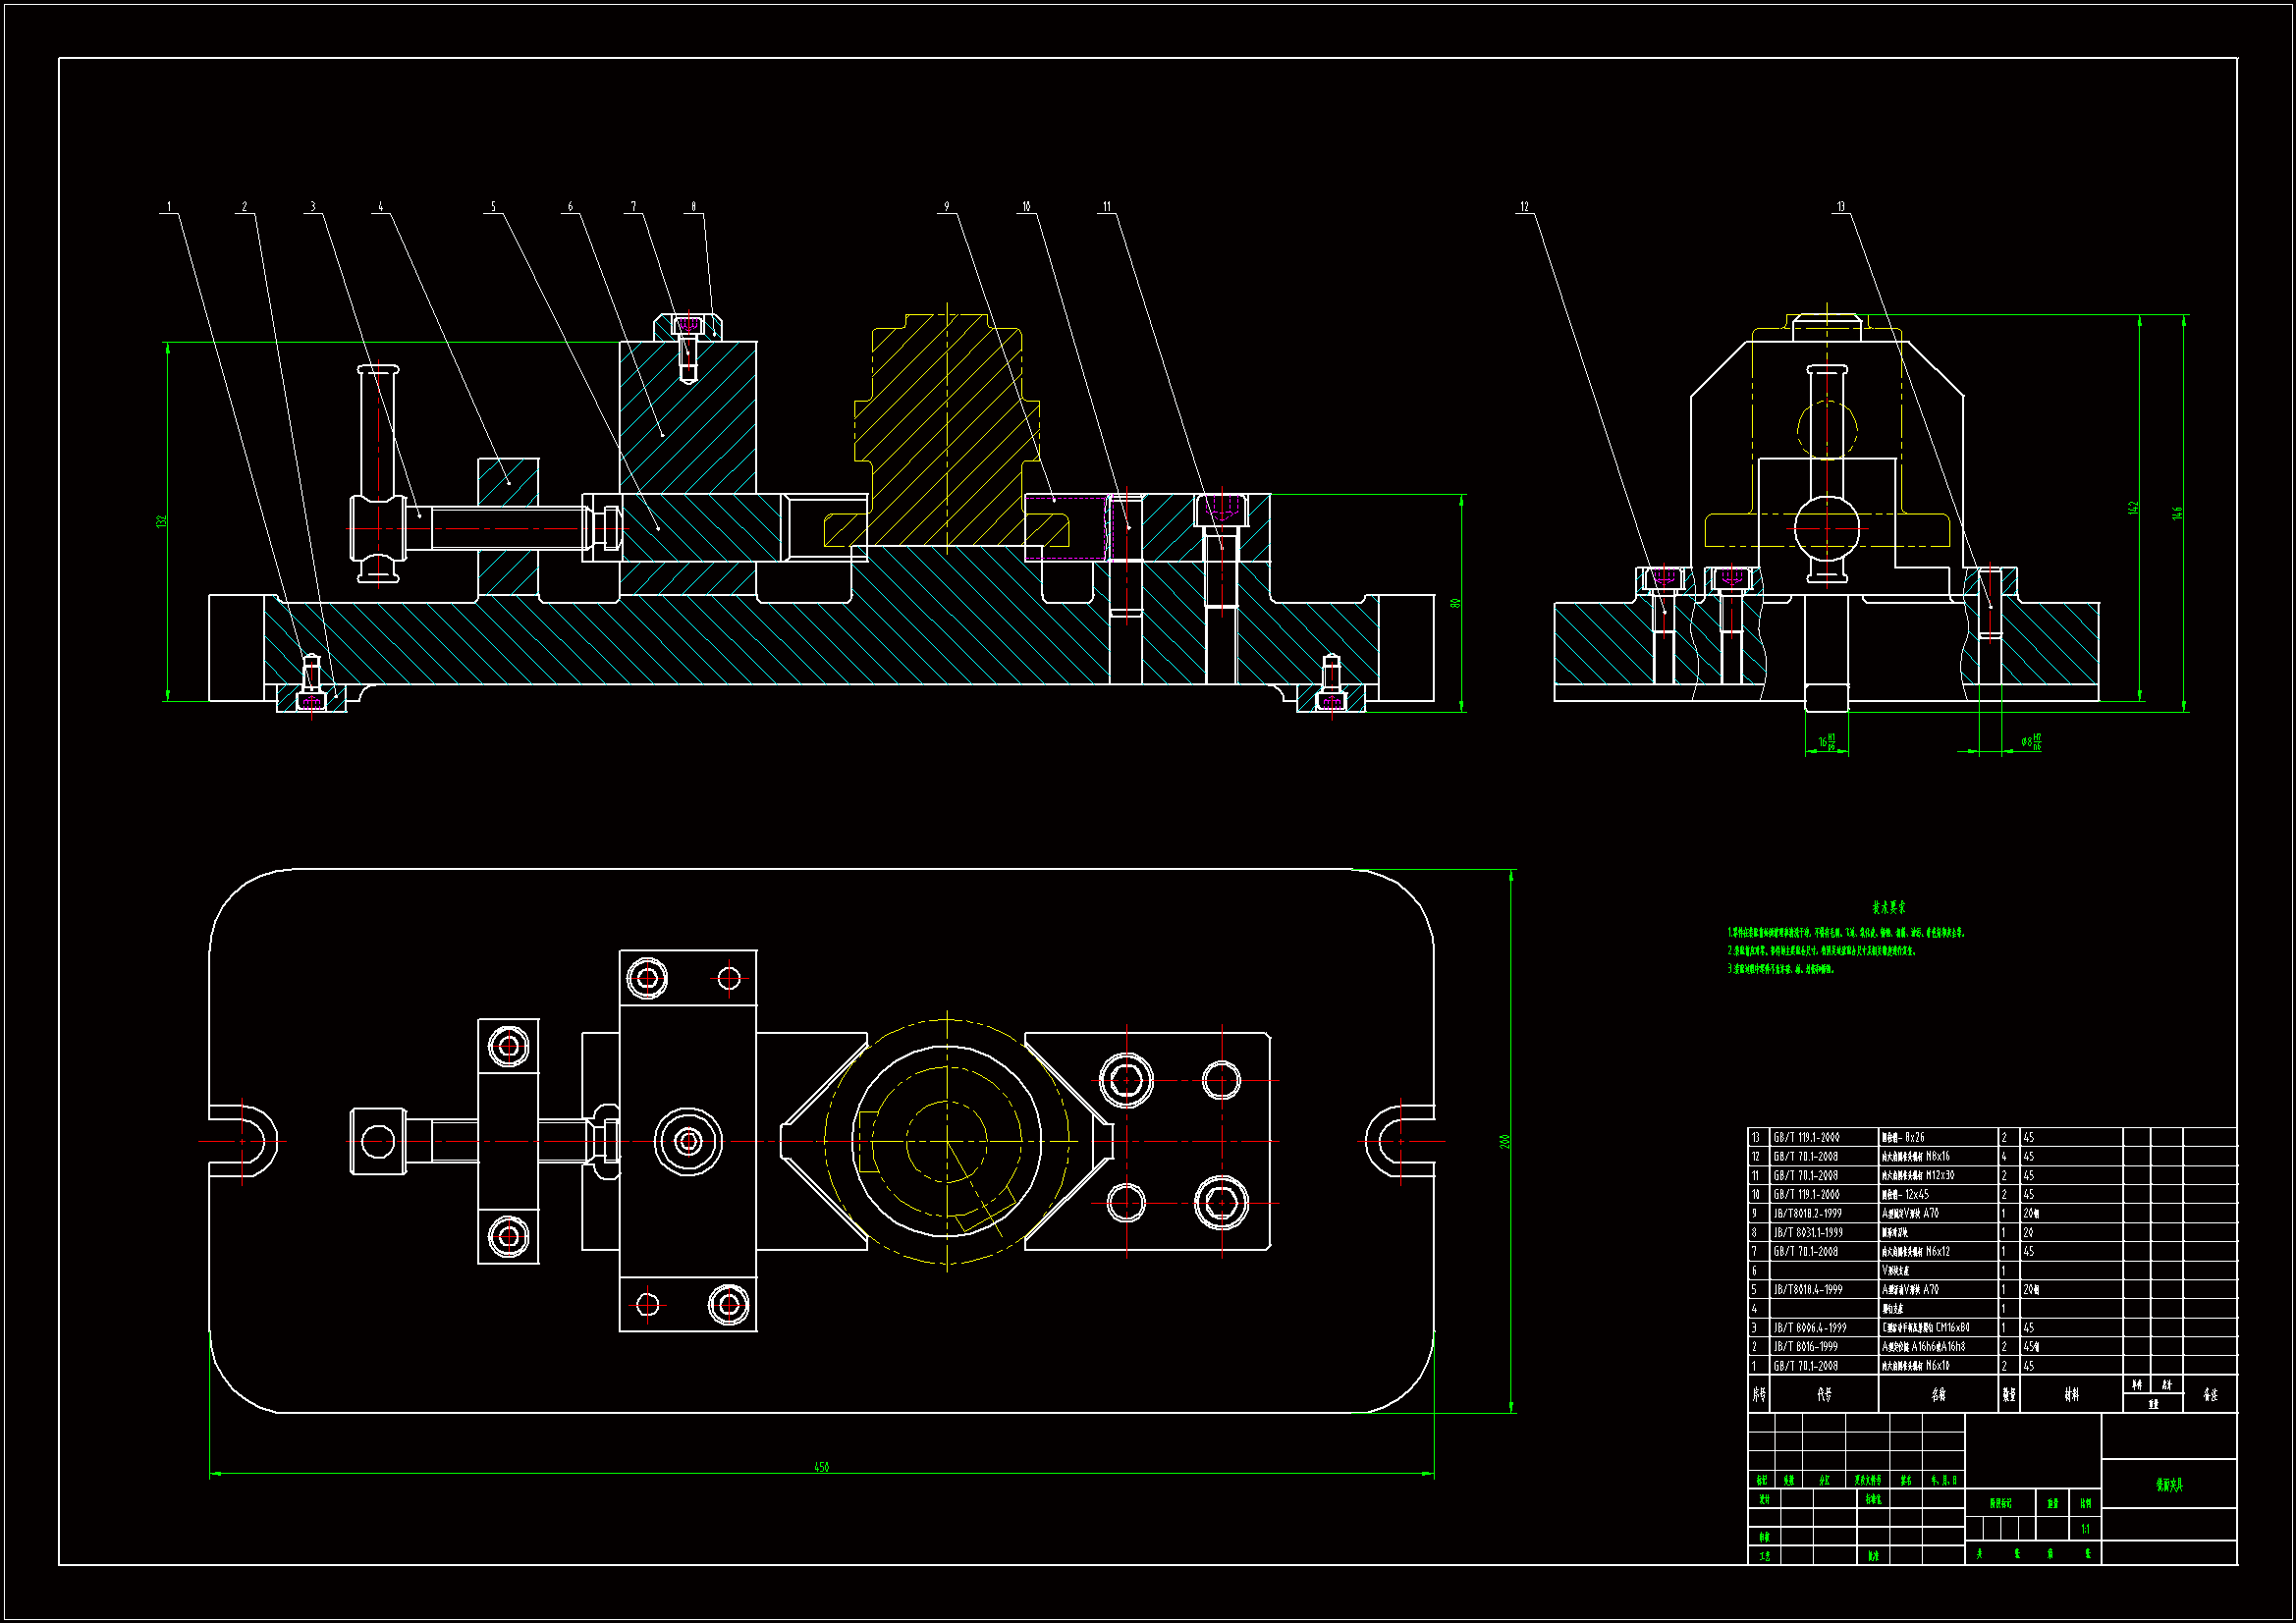
Task: Click the 1:1 scale cell in title block
Action: pos(2085,1529)
